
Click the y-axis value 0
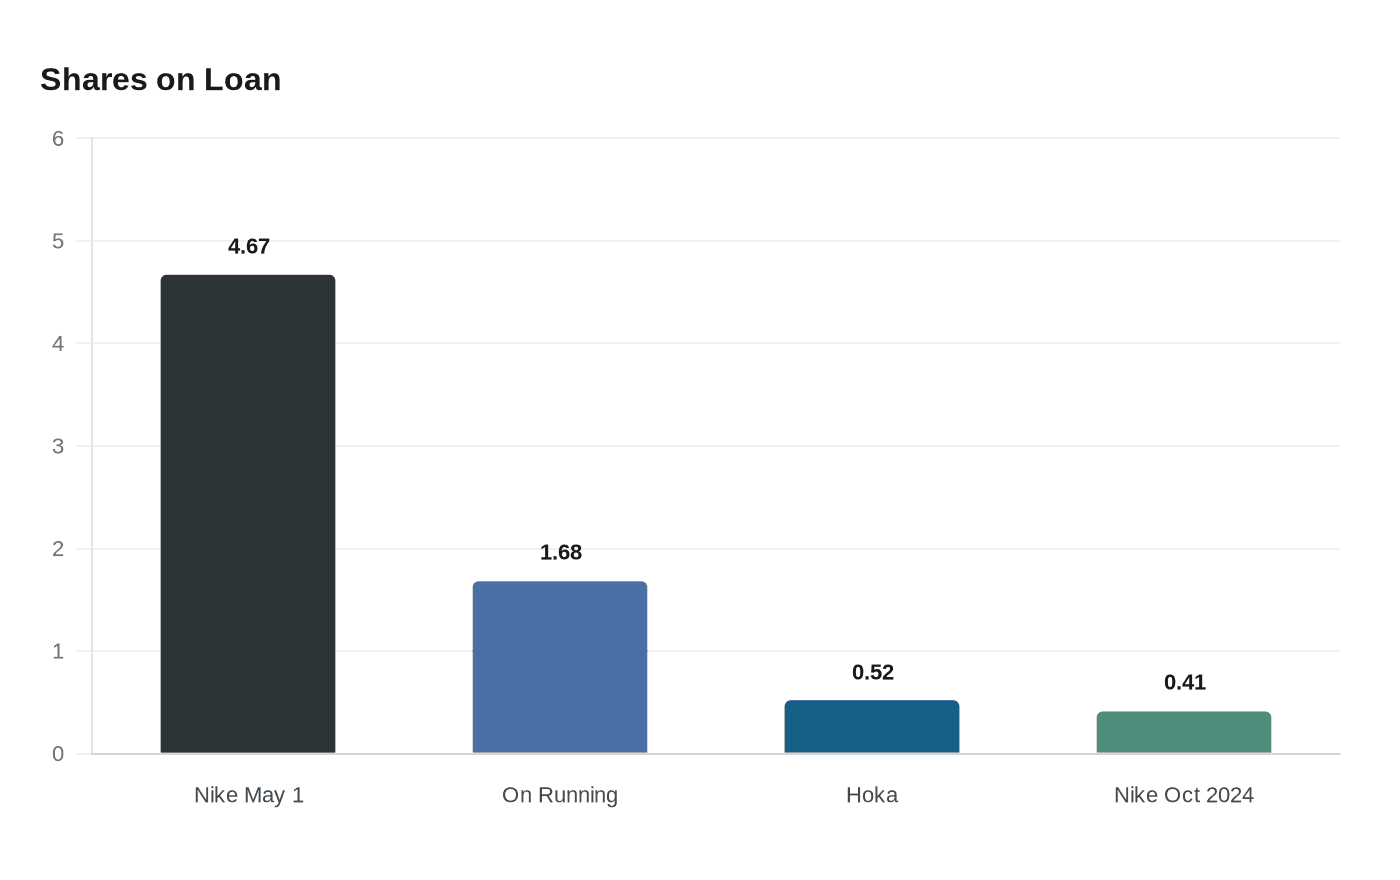pos(58,754)
